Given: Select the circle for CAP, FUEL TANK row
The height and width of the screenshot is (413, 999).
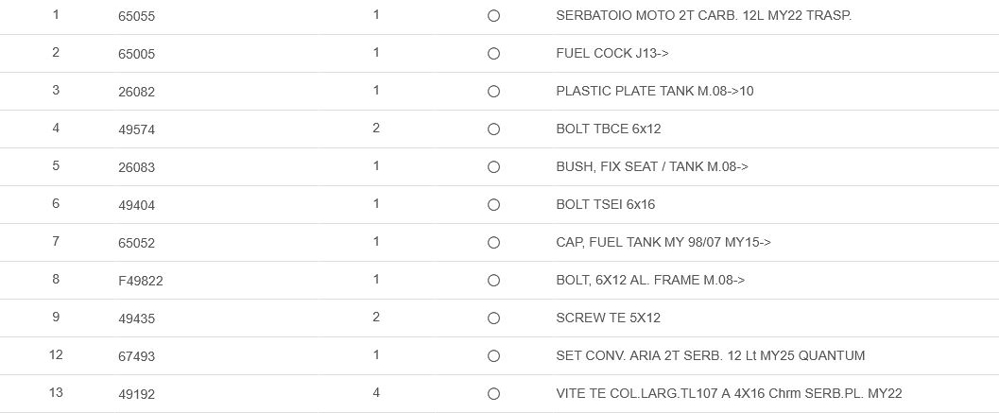Looking at the screenshot, I should point(493,243).
